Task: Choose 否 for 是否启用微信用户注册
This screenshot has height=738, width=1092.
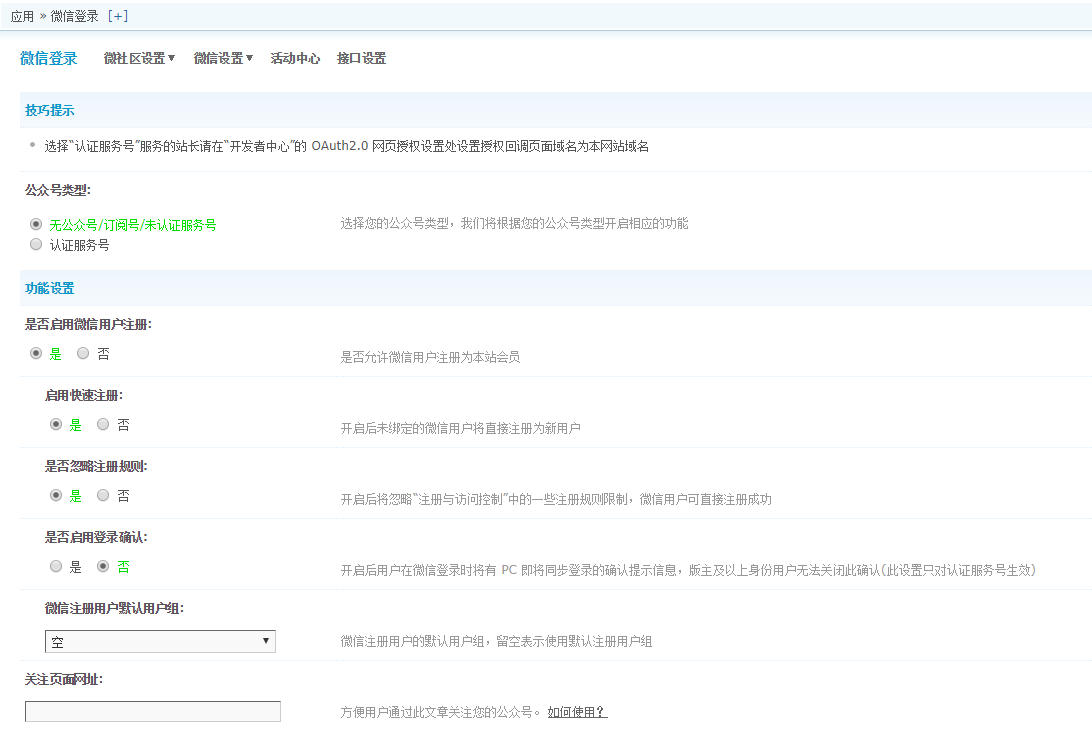Action: pos(83,354)
